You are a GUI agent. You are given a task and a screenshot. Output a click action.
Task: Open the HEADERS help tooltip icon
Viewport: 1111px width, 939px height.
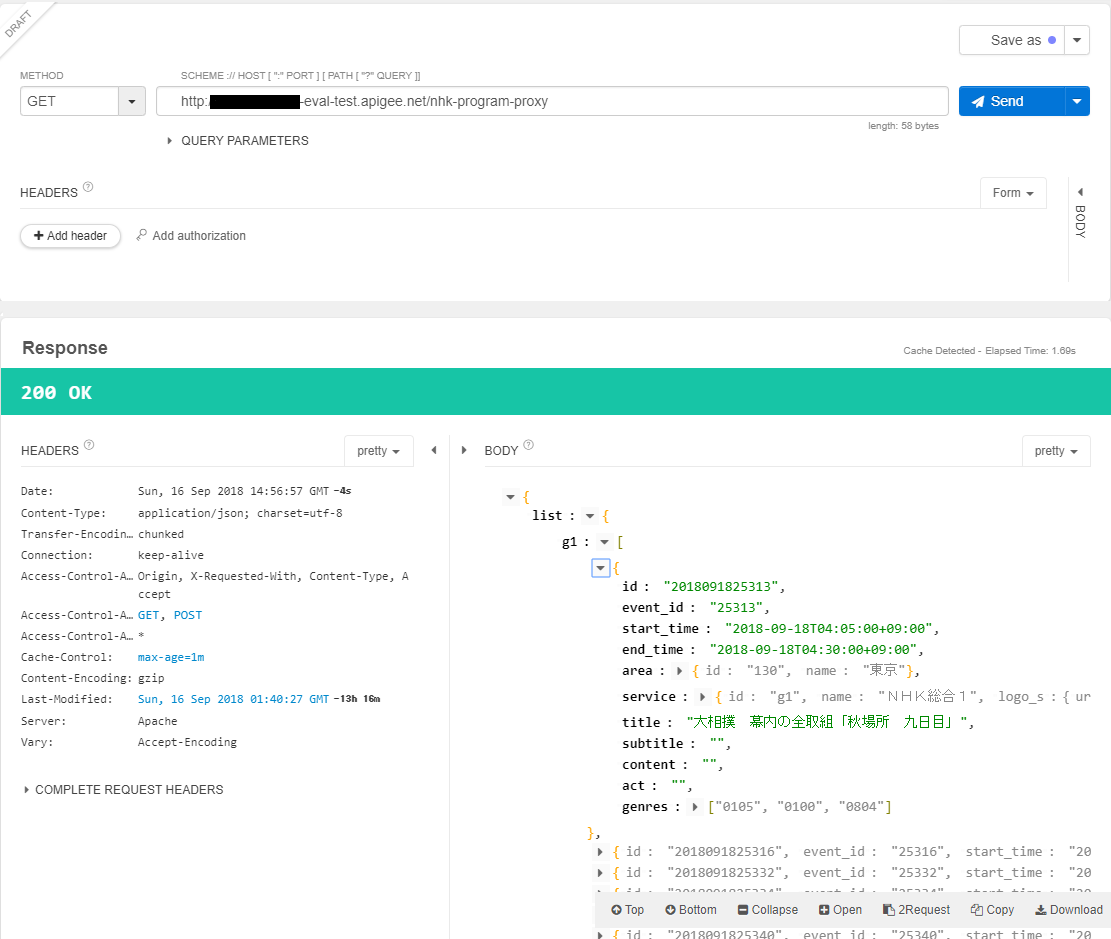pos(88,186)
